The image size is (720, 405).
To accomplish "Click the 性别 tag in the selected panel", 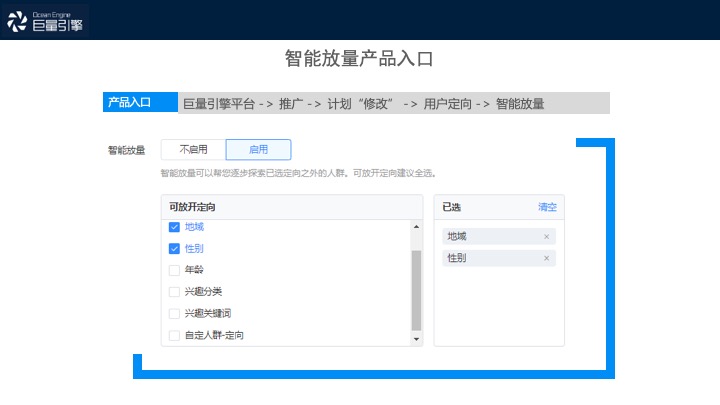I will click(499, 258).
